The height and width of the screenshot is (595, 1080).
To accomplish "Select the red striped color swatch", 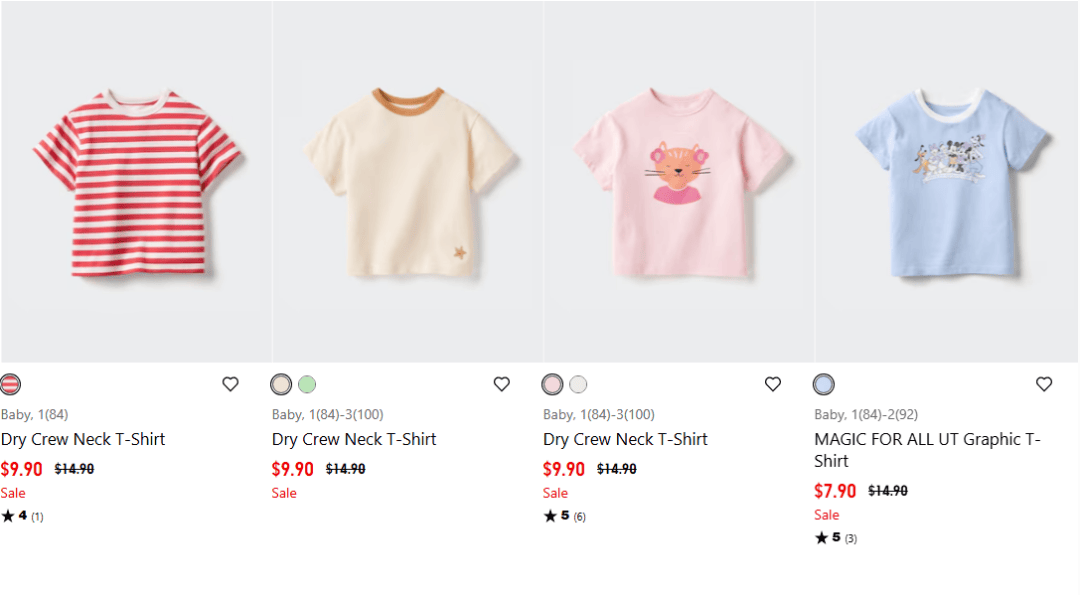I will click(10, 384).
